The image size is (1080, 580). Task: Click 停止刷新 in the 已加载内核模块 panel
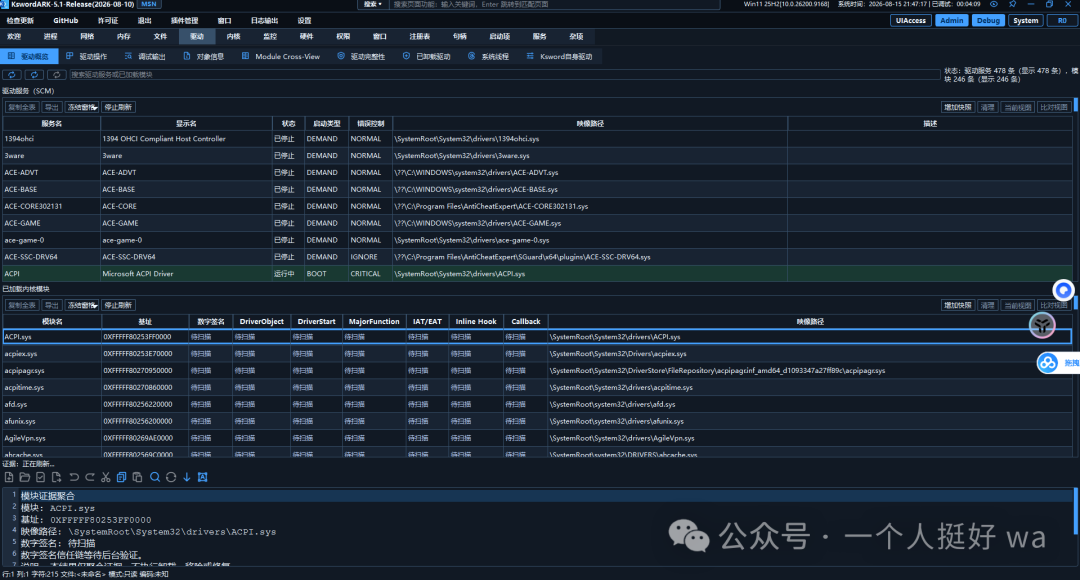pos(118,305)
